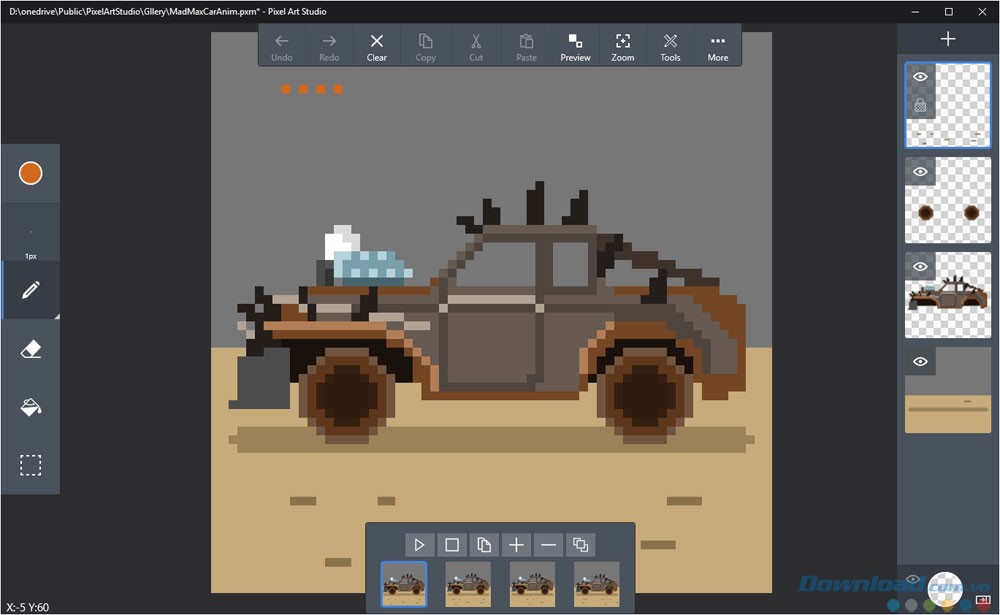Select the Pencil tool
This screenshot has height=615, width=1000.
point(30,290)
